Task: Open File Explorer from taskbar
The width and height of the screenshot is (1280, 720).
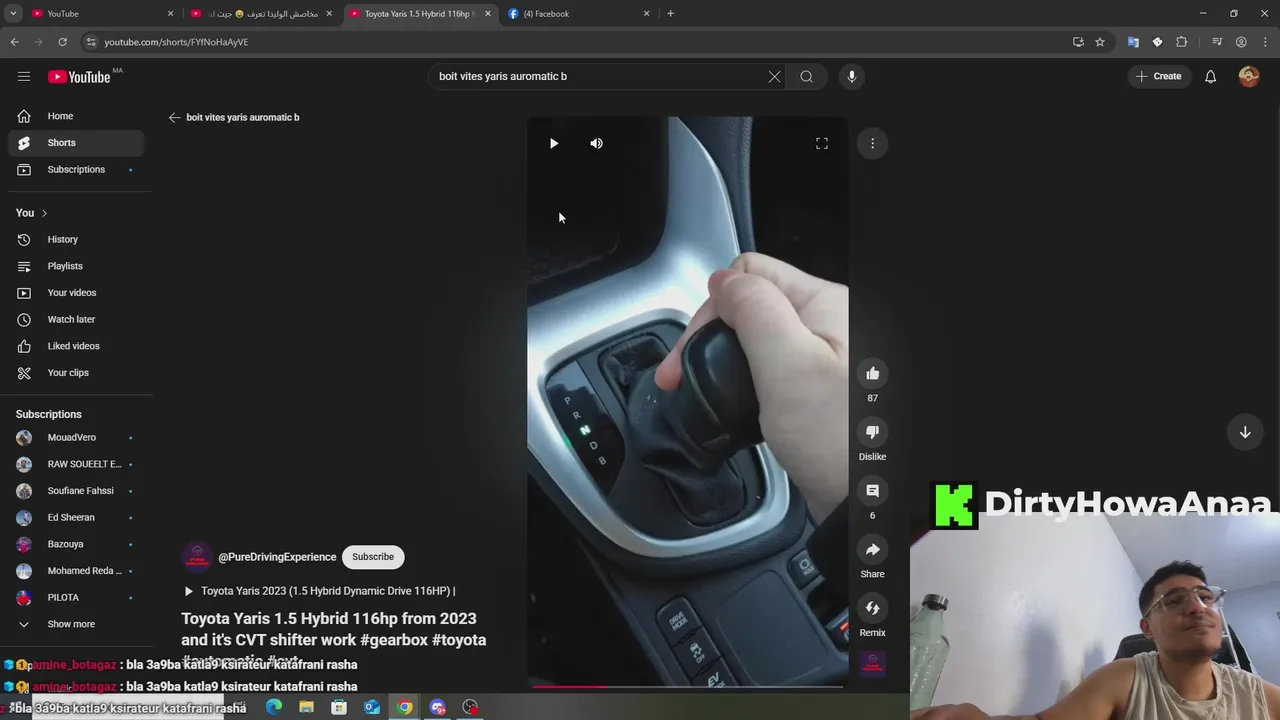Action: pyautogui.click(x=306, y=707)
